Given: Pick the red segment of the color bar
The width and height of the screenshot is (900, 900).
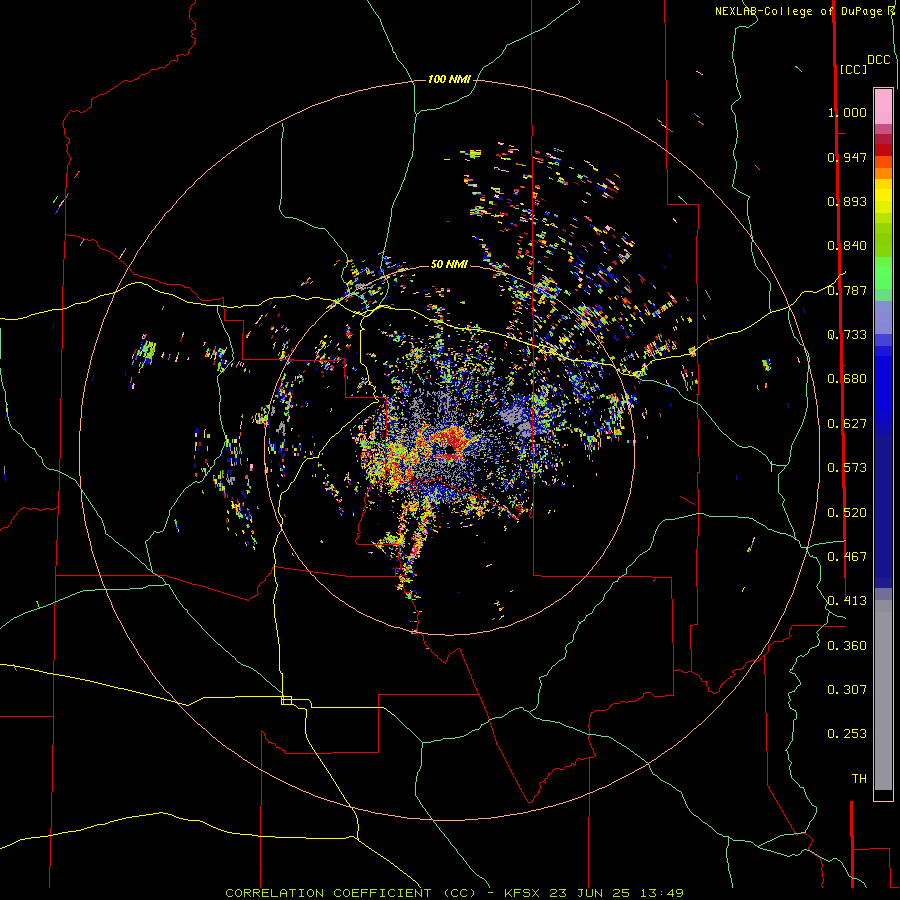Looking at the screenshot, I should (883, 150).
